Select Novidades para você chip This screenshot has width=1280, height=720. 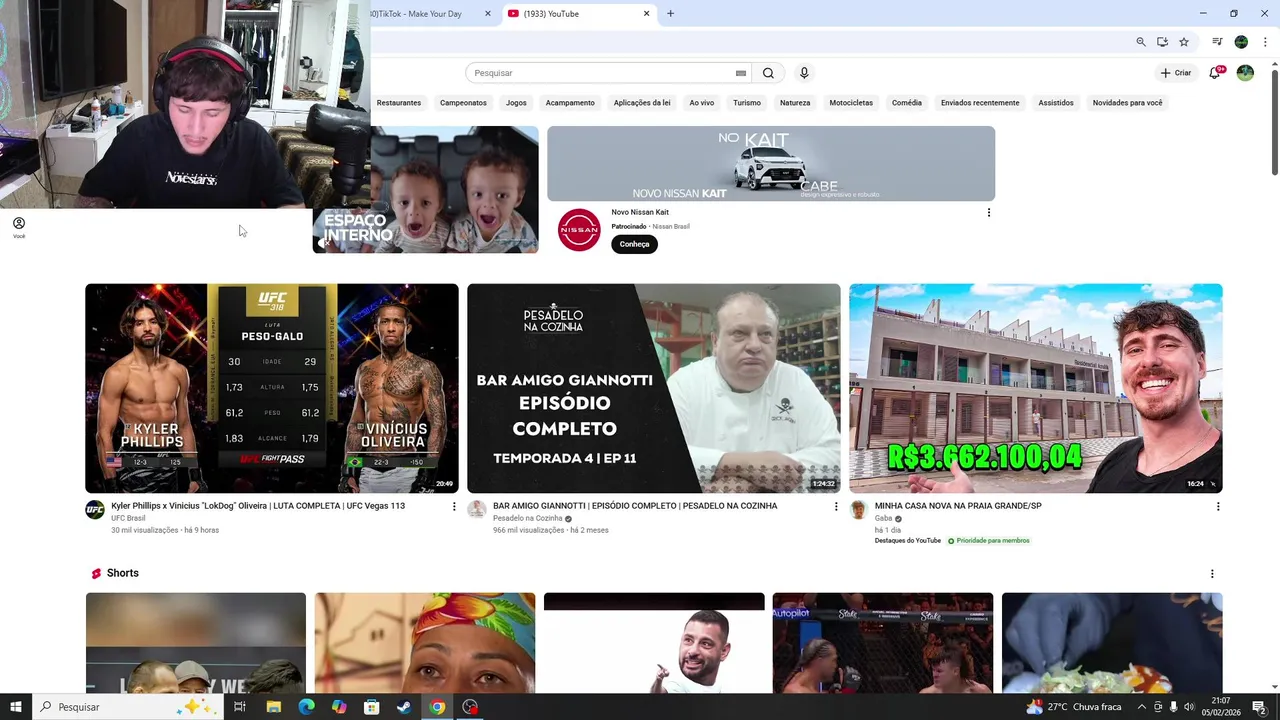[1128, 103]
